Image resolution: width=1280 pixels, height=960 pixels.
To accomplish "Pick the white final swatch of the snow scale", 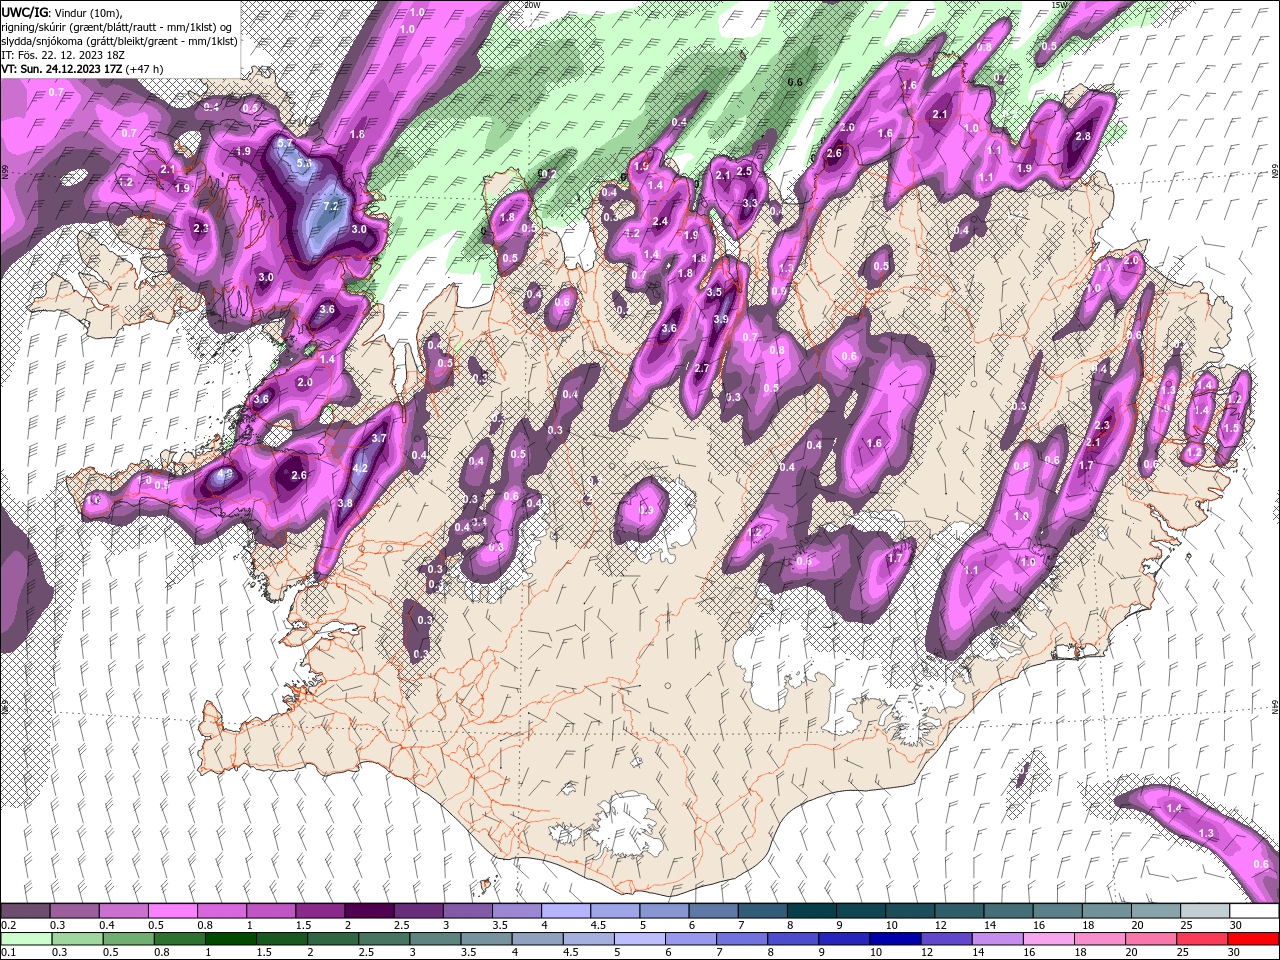I will [x=1253, y=911].
